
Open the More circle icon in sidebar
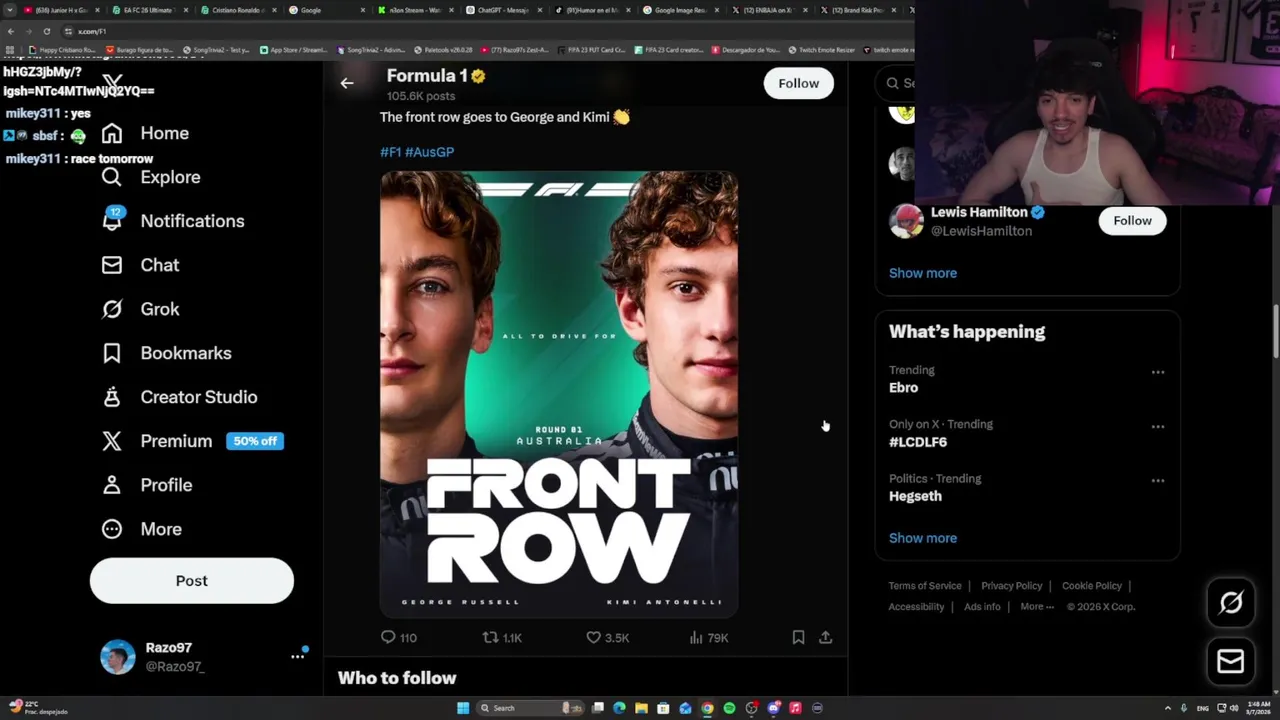point(112,529)
